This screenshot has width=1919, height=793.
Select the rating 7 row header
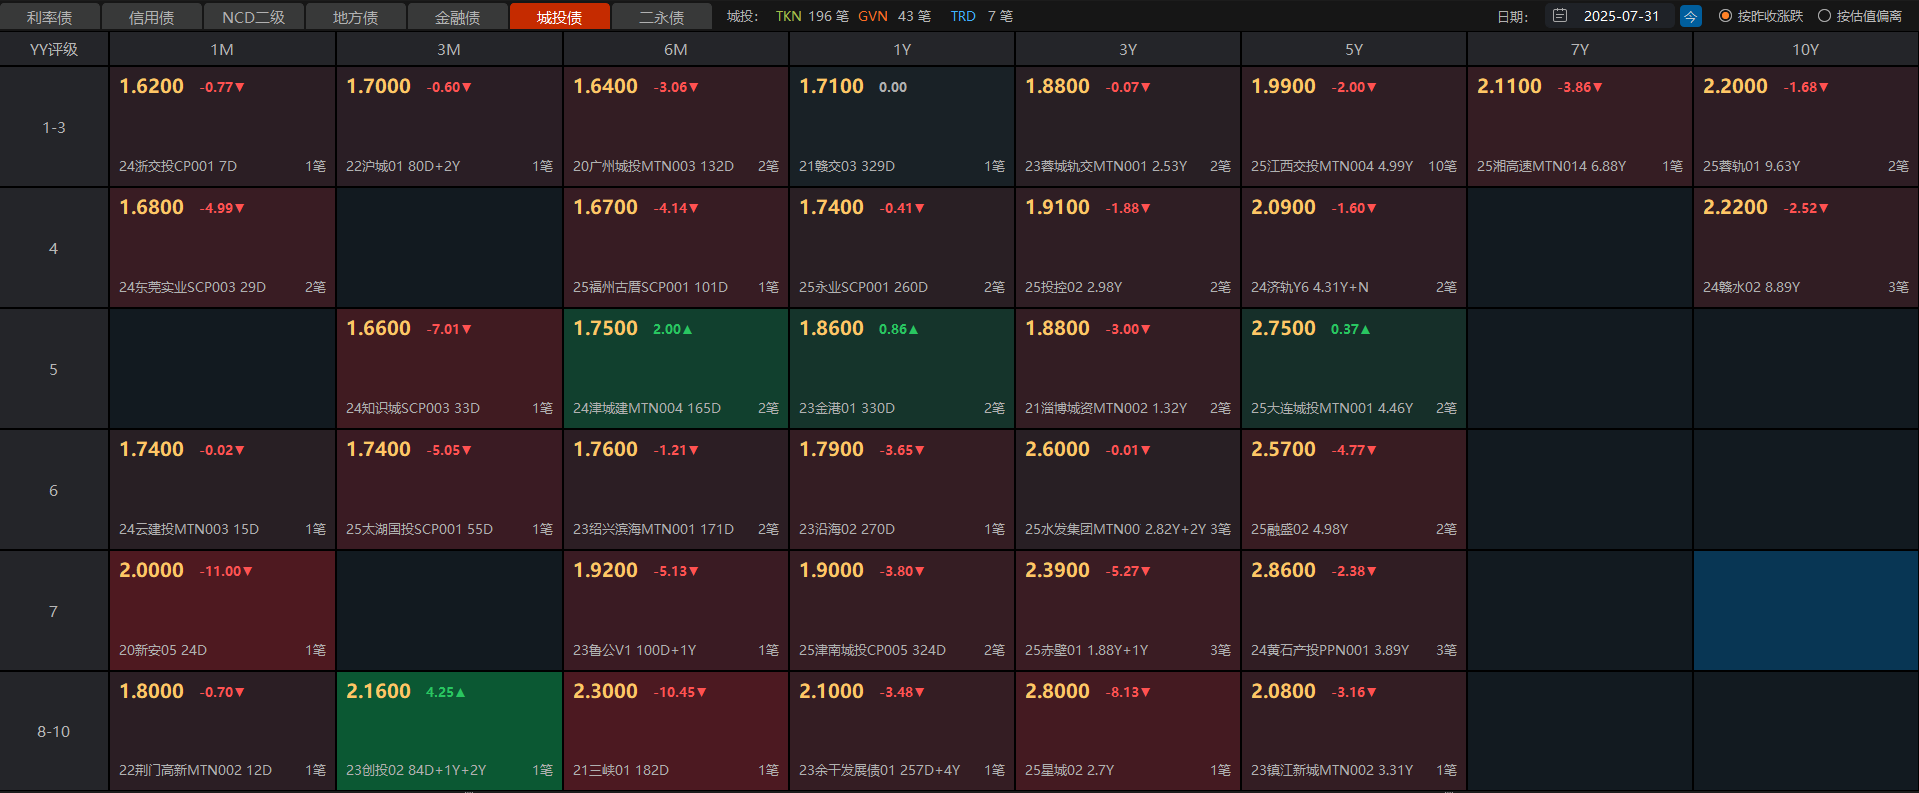pyautogui.click(x=54, y=611)
